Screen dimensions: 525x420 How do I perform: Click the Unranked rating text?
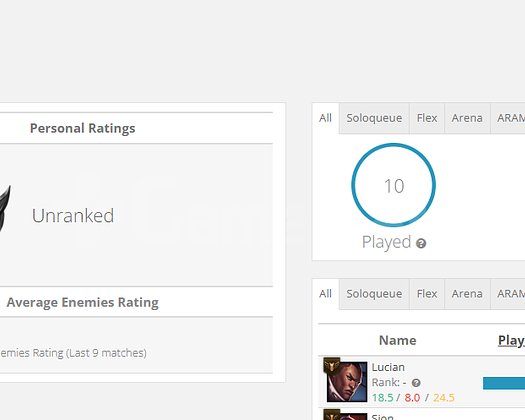coord(73,216)
